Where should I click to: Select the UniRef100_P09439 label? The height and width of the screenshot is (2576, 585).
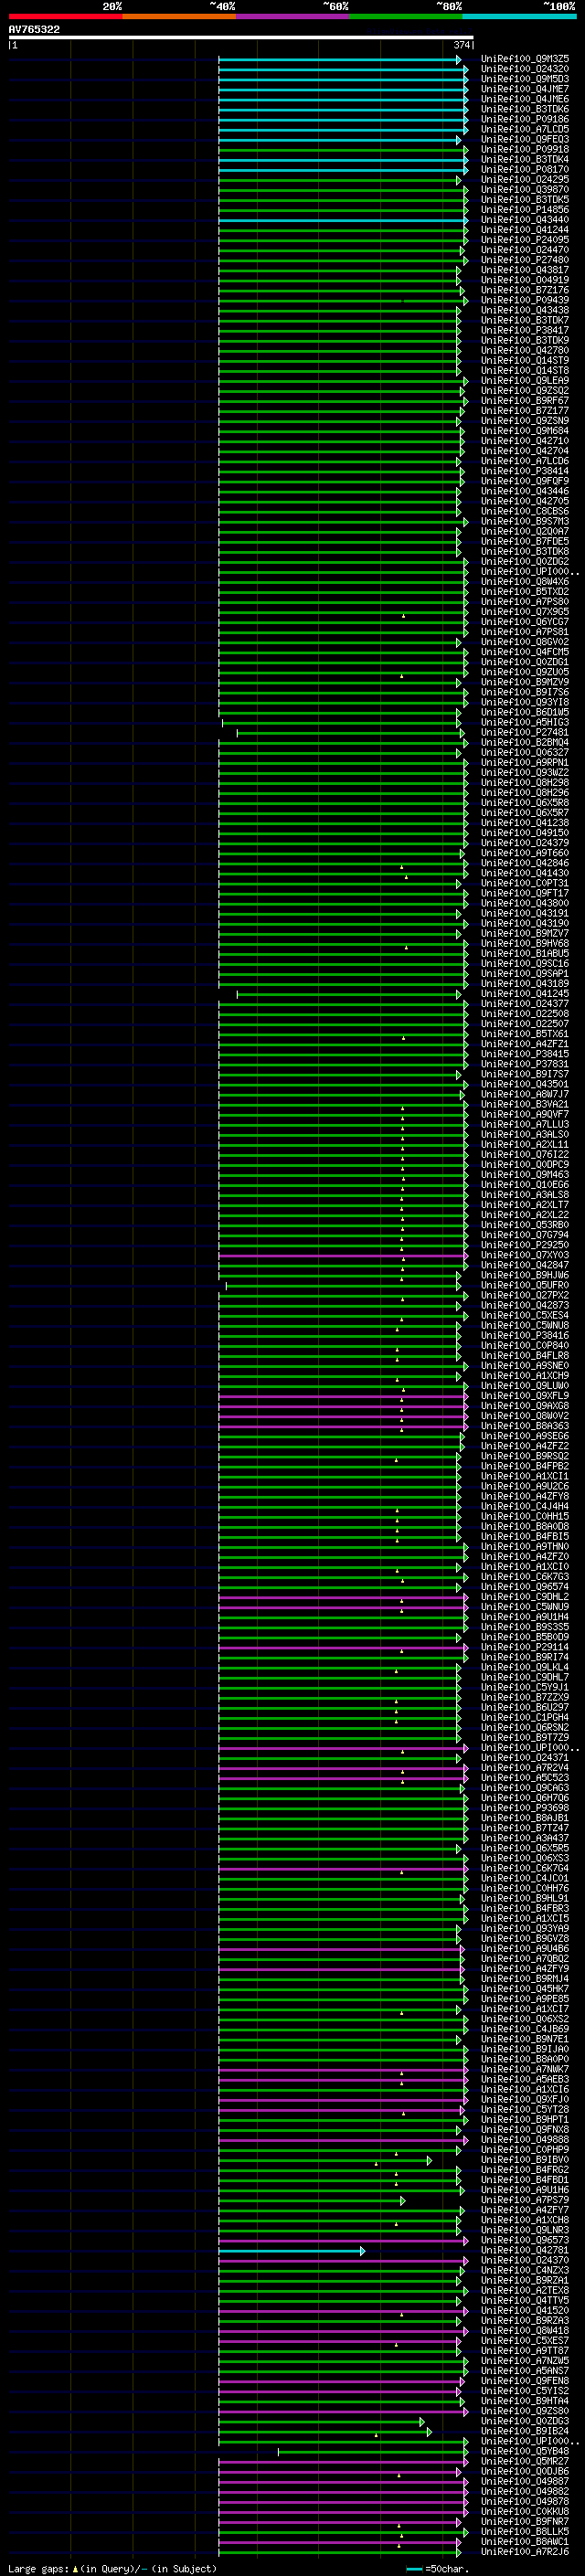pyautogui.click(x=524, y=300)
